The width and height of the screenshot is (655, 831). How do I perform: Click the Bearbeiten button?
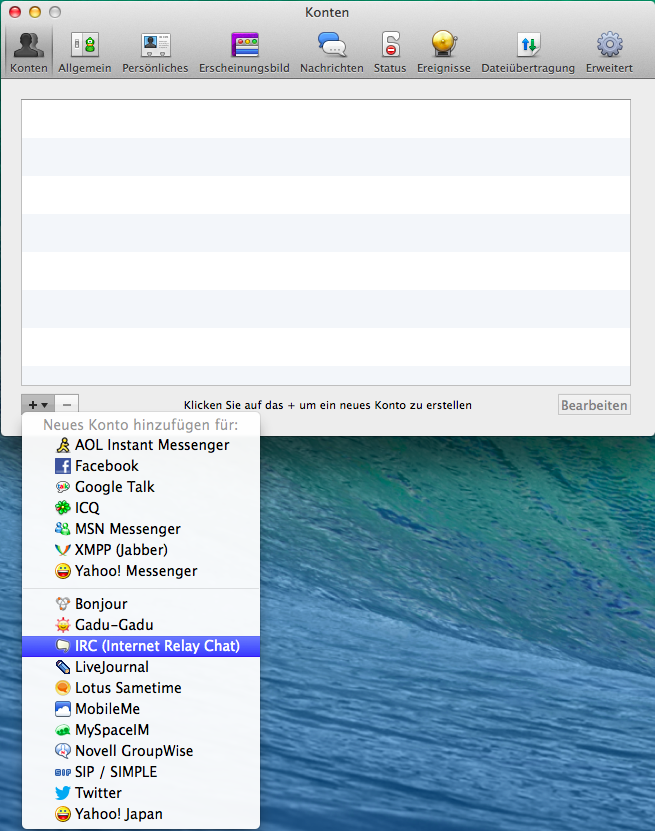[x=594, y=405]
